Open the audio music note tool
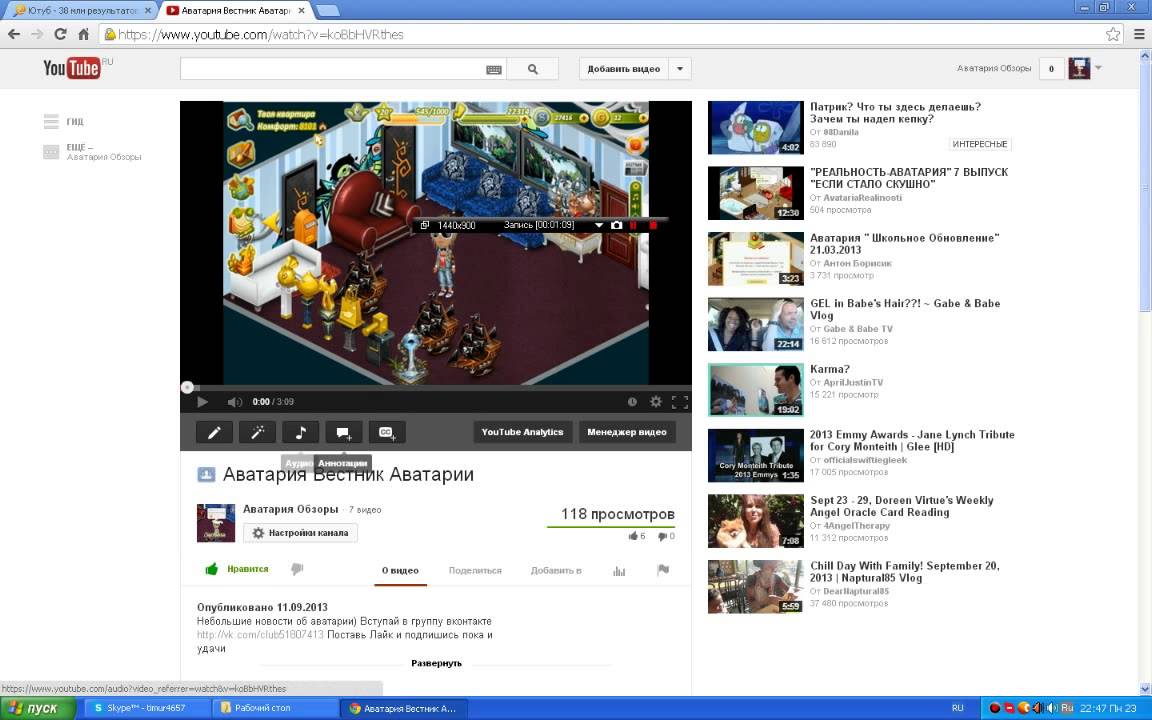1152x720 pixels. [300, 433]
